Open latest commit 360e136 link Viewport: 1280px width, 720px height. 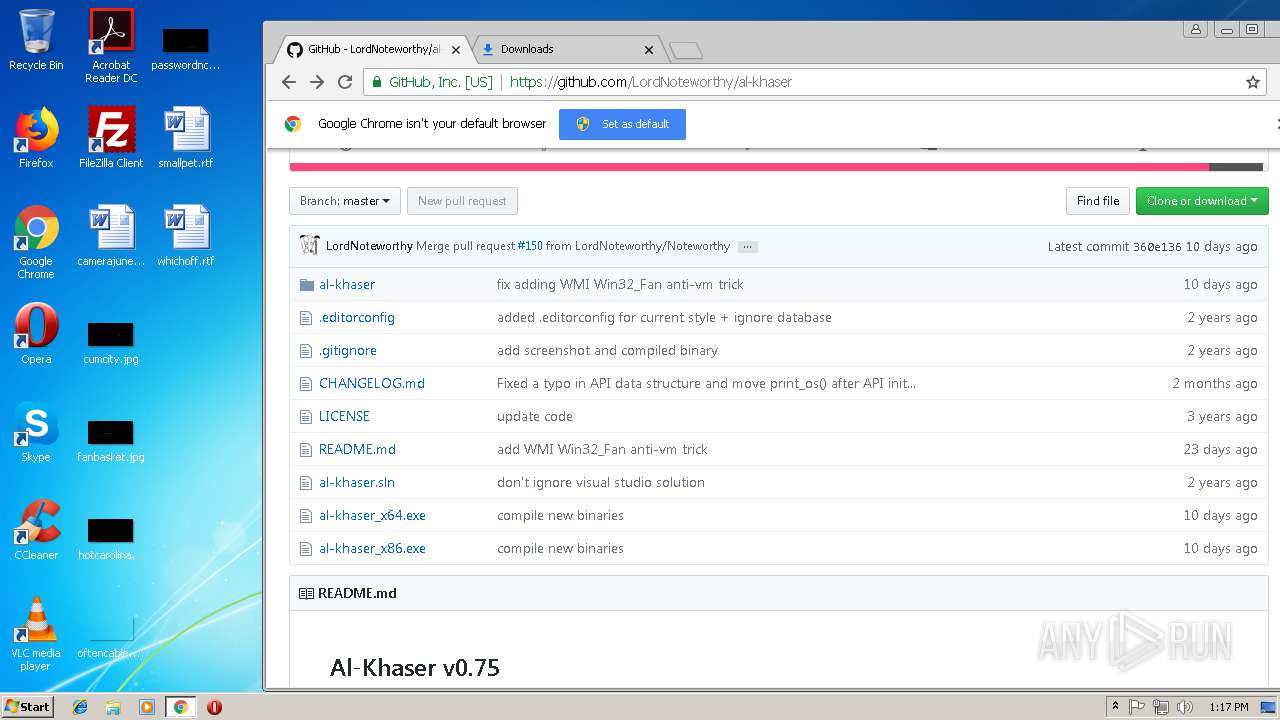pos(1157,247)
